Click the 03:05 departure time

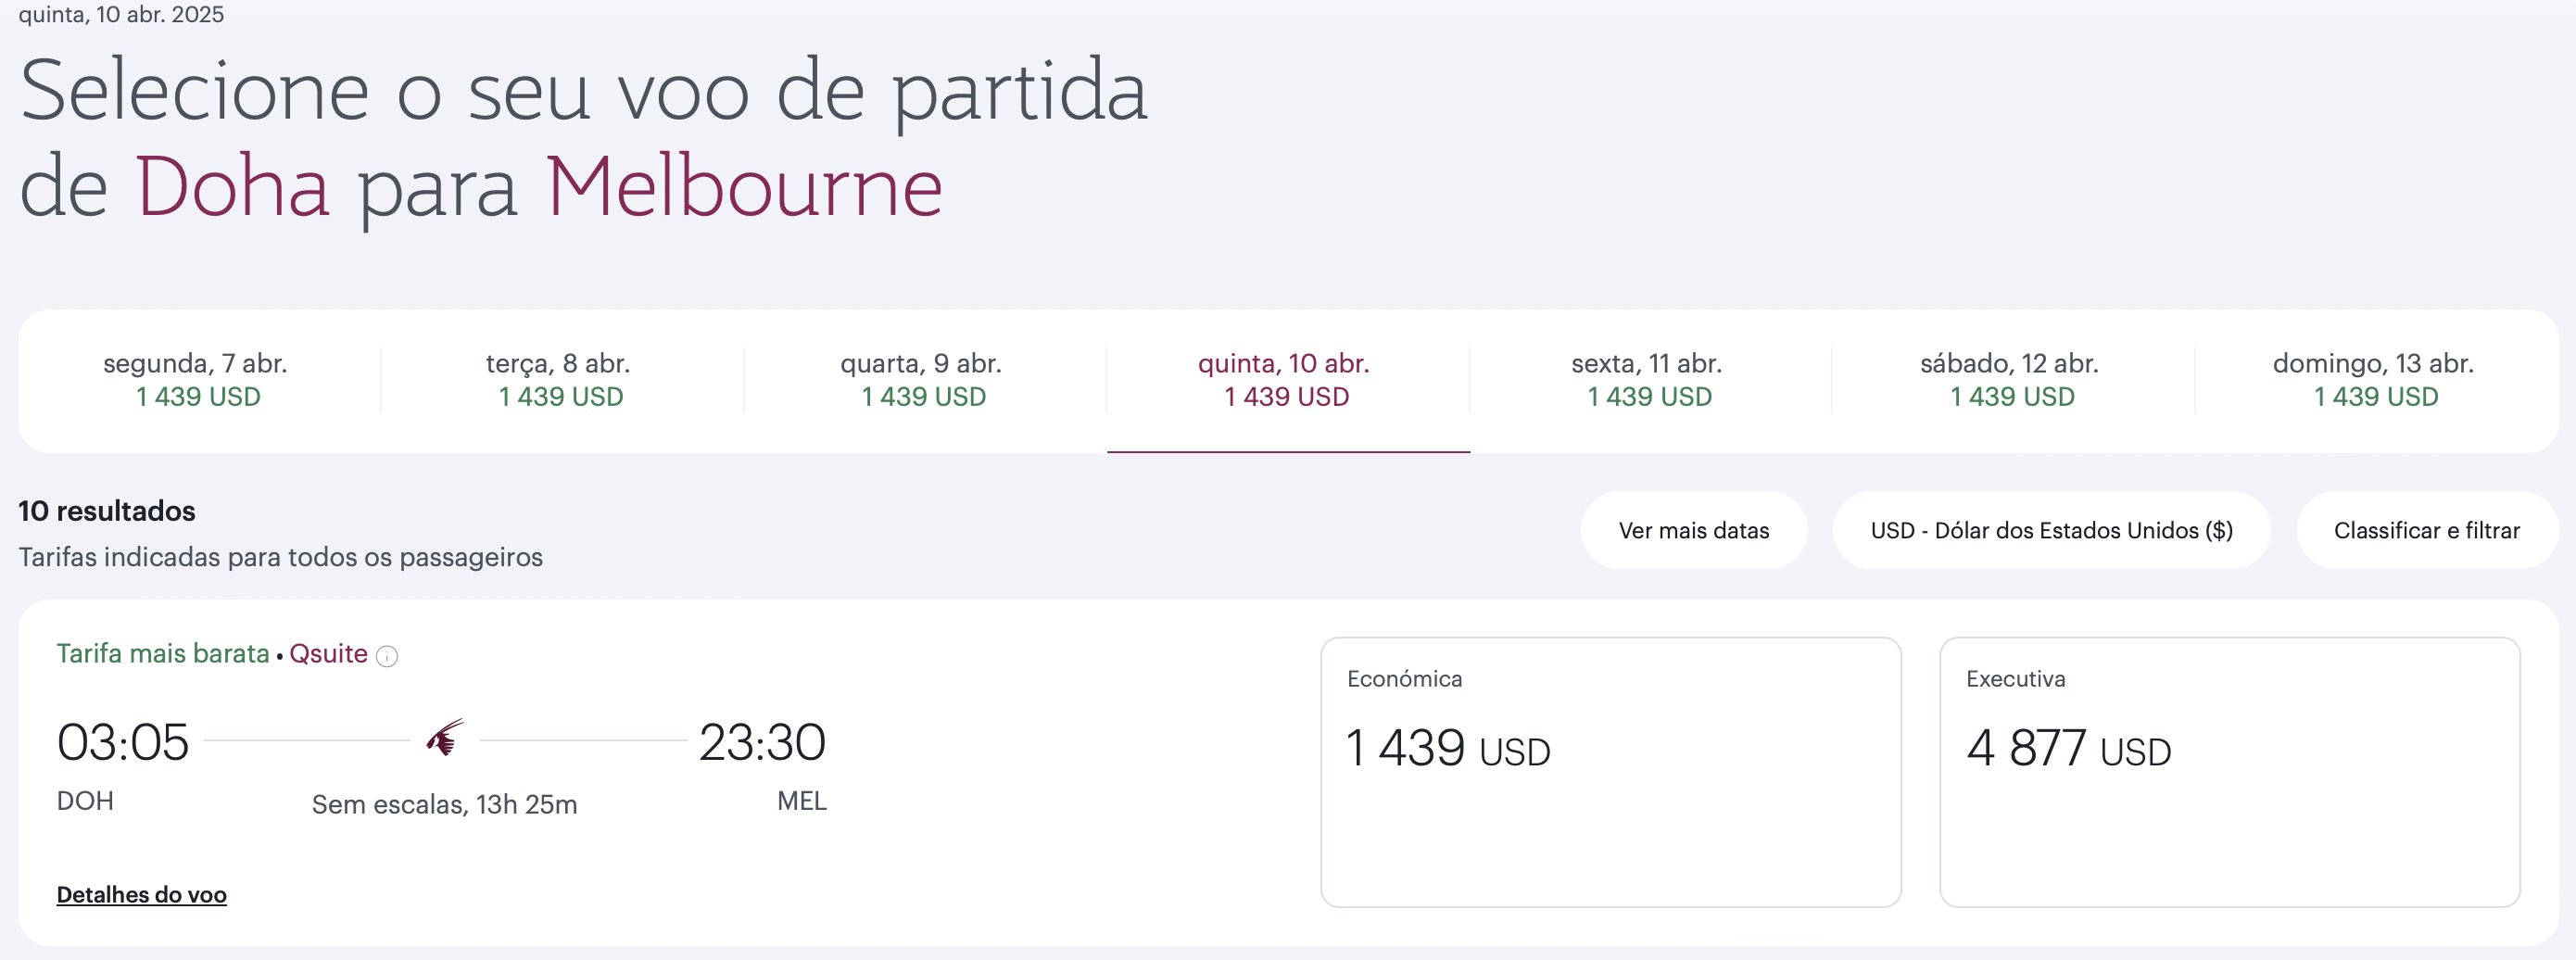tap(123, 742)
